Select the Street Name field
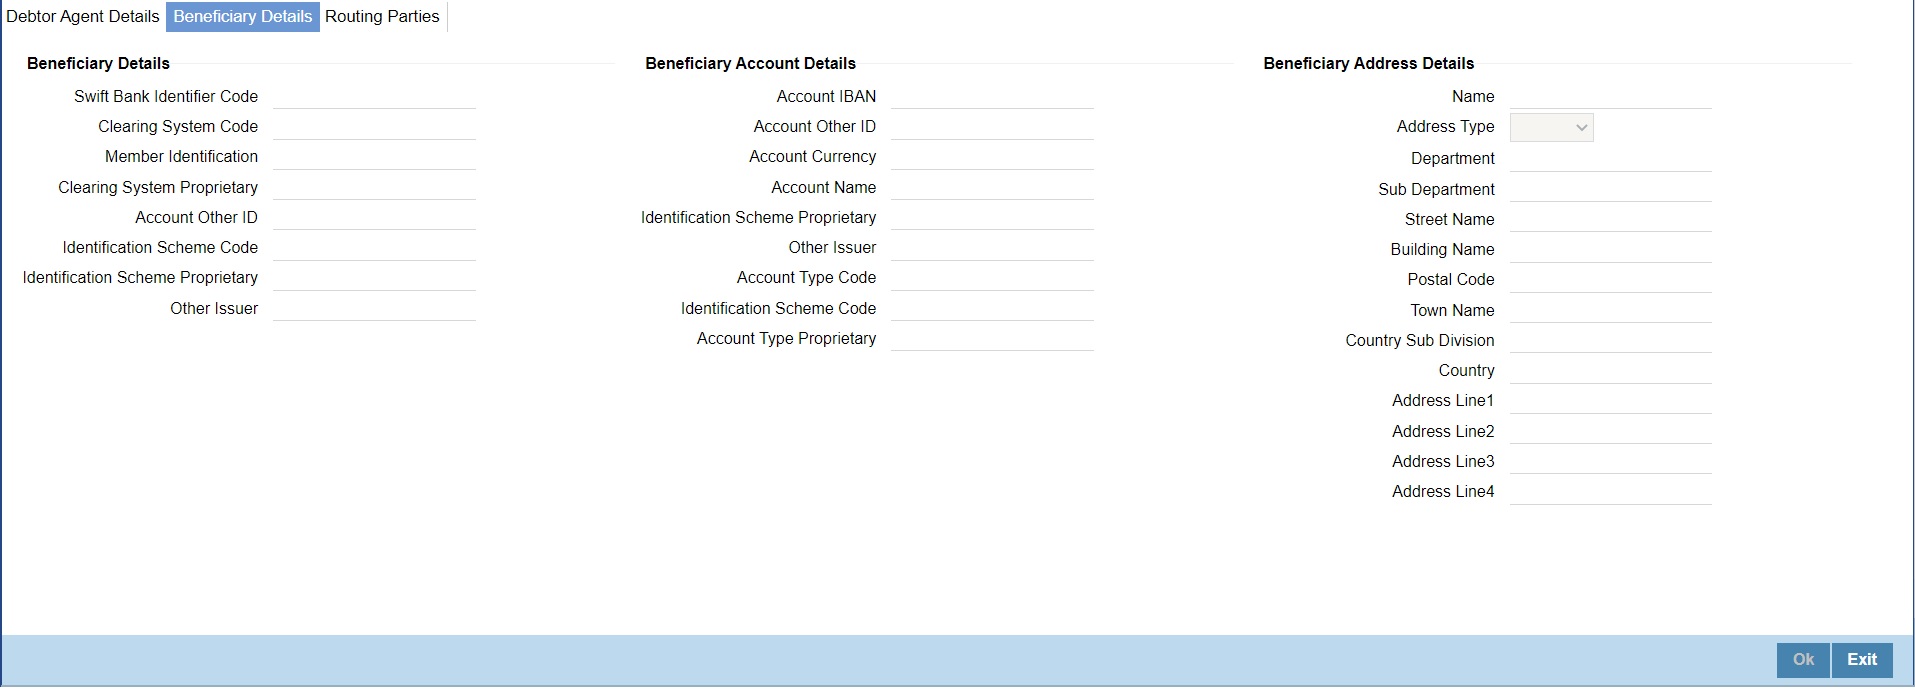 click(1611, 219)
